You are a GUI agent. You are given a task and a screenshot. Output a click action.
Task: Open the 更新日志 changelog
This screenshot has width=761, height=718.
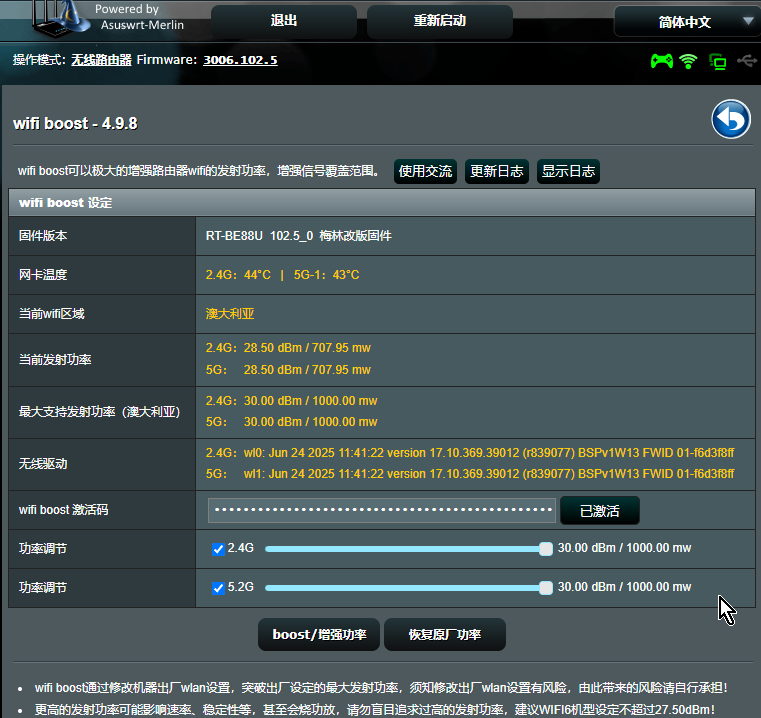pos(496,171)
